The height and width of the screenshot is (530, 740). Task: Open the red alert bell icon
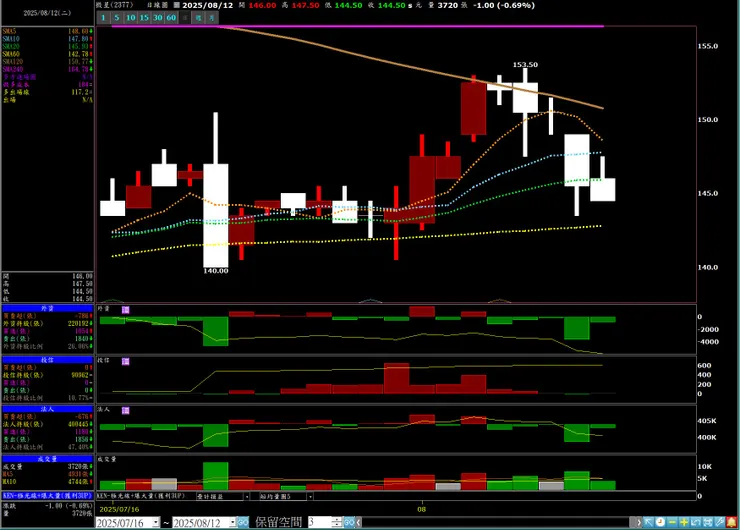click(x=732, y=522)
